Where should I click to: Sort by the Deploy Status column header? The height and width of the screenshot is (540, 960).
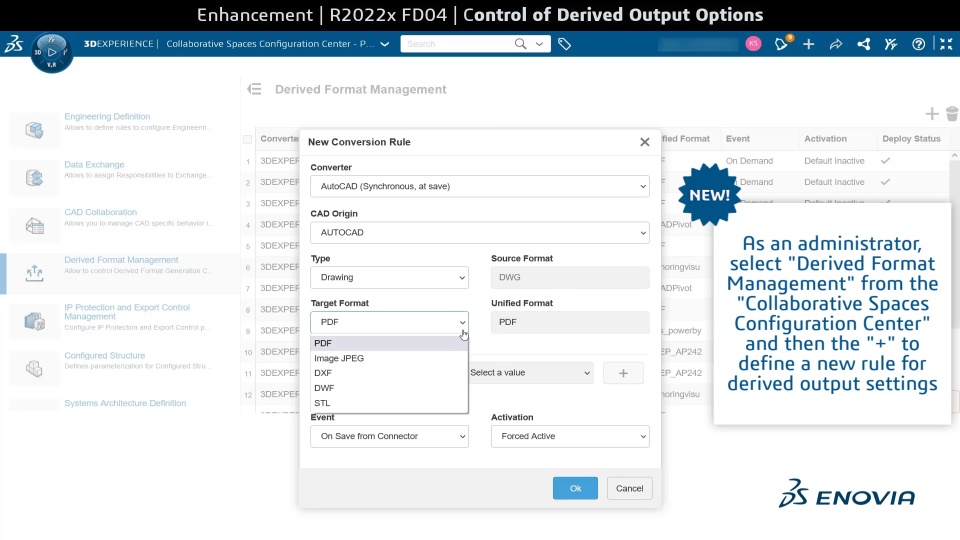tap(911, 139)
